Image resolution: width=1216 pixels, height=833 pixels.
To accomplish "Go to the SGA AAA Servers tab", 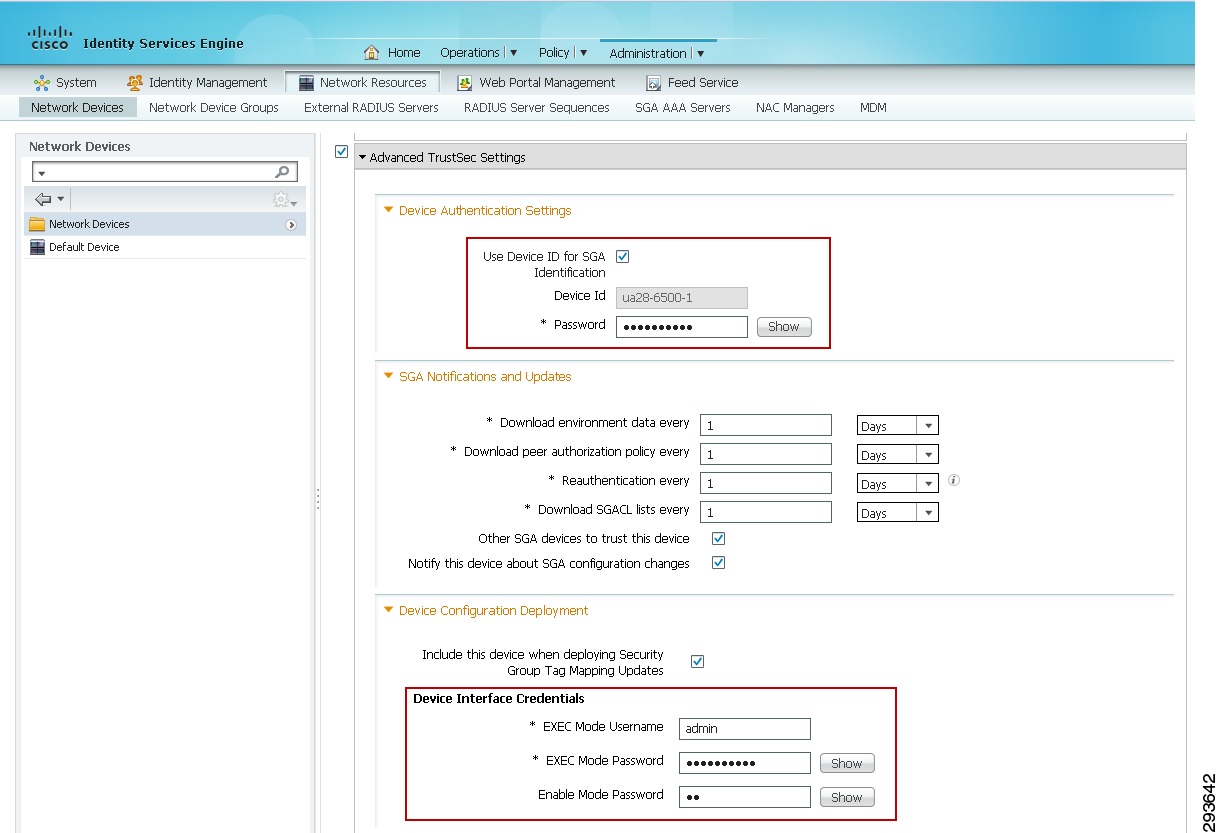I will pyautogui.click(x=683, y=108).
